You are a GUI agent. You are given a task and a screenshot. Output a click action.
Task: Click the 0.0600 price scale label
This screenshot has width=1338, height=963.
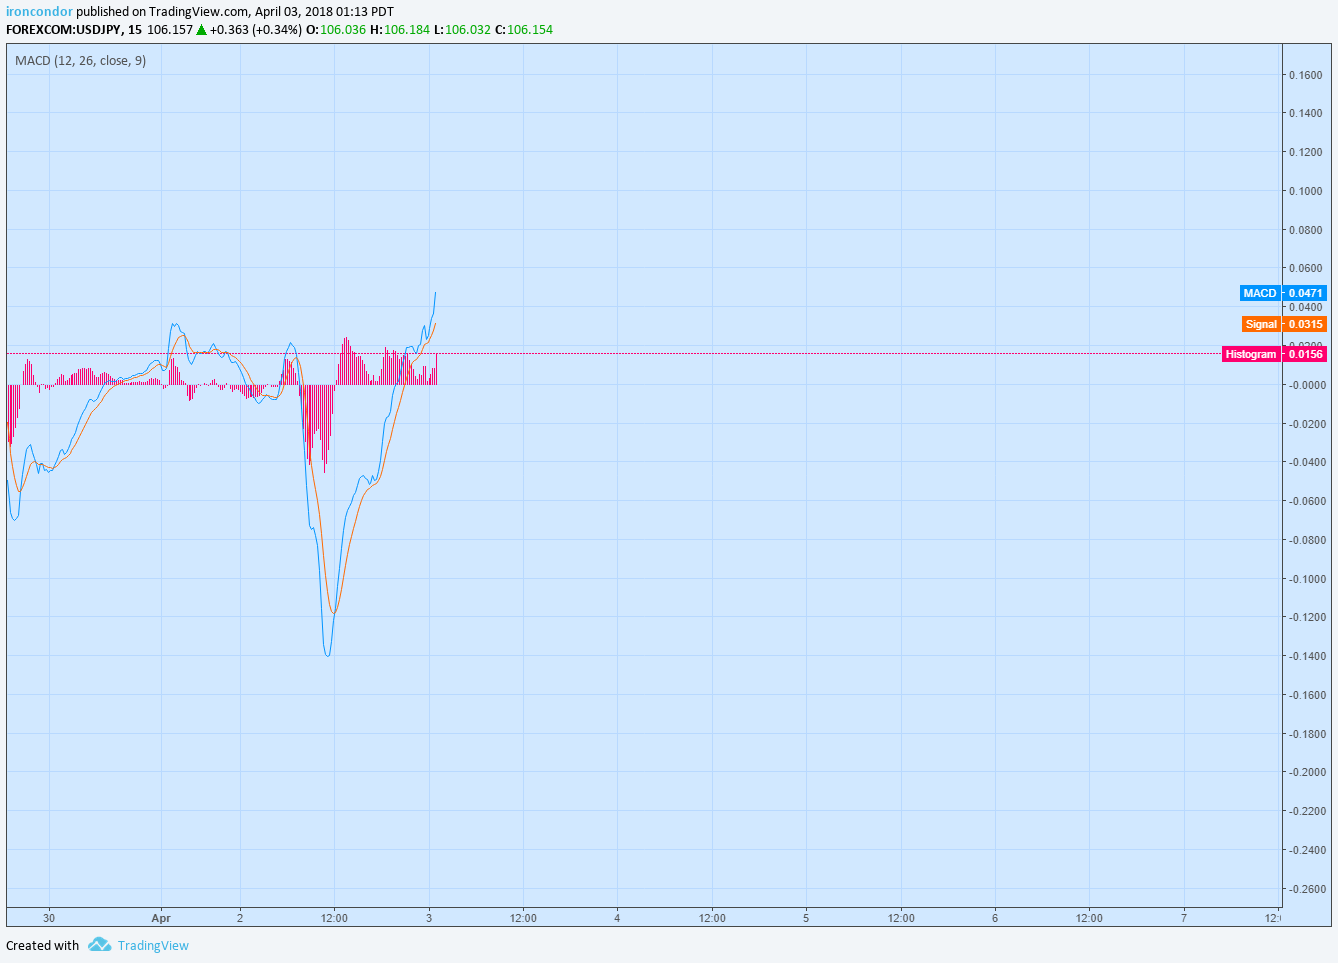[x=1305, y=268]
